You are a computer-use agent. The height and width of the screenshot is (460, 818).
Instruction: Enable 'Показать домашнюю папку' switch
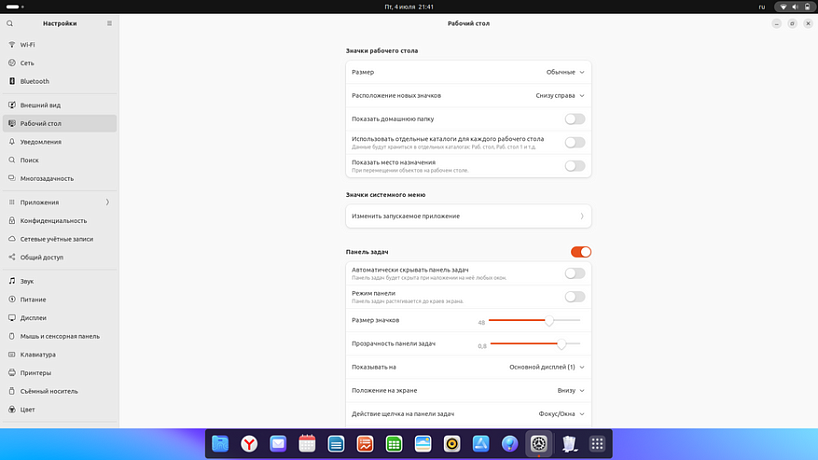point(574,119)
